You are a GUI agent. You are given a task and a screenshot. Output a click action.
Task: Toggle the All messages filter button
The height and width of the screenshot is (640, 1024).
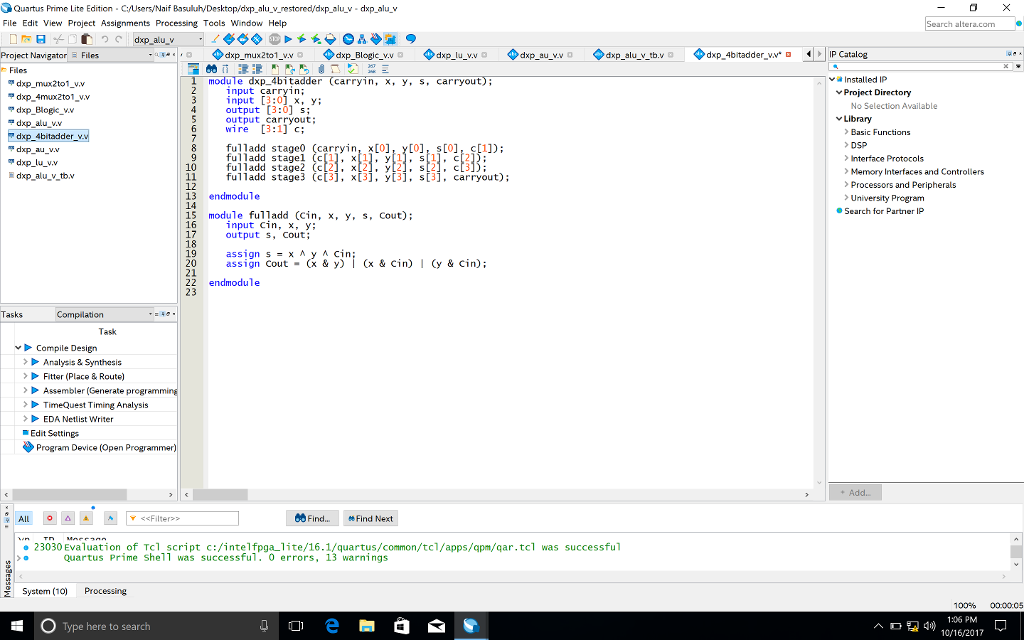[24, 518]
